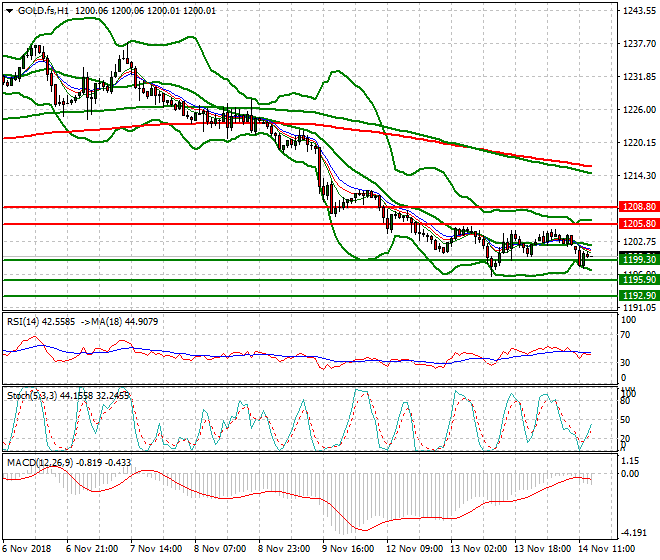Select the red 1208.80 resistance price label
The height and width of the screenshot is (560, 660).
point(639,207)
